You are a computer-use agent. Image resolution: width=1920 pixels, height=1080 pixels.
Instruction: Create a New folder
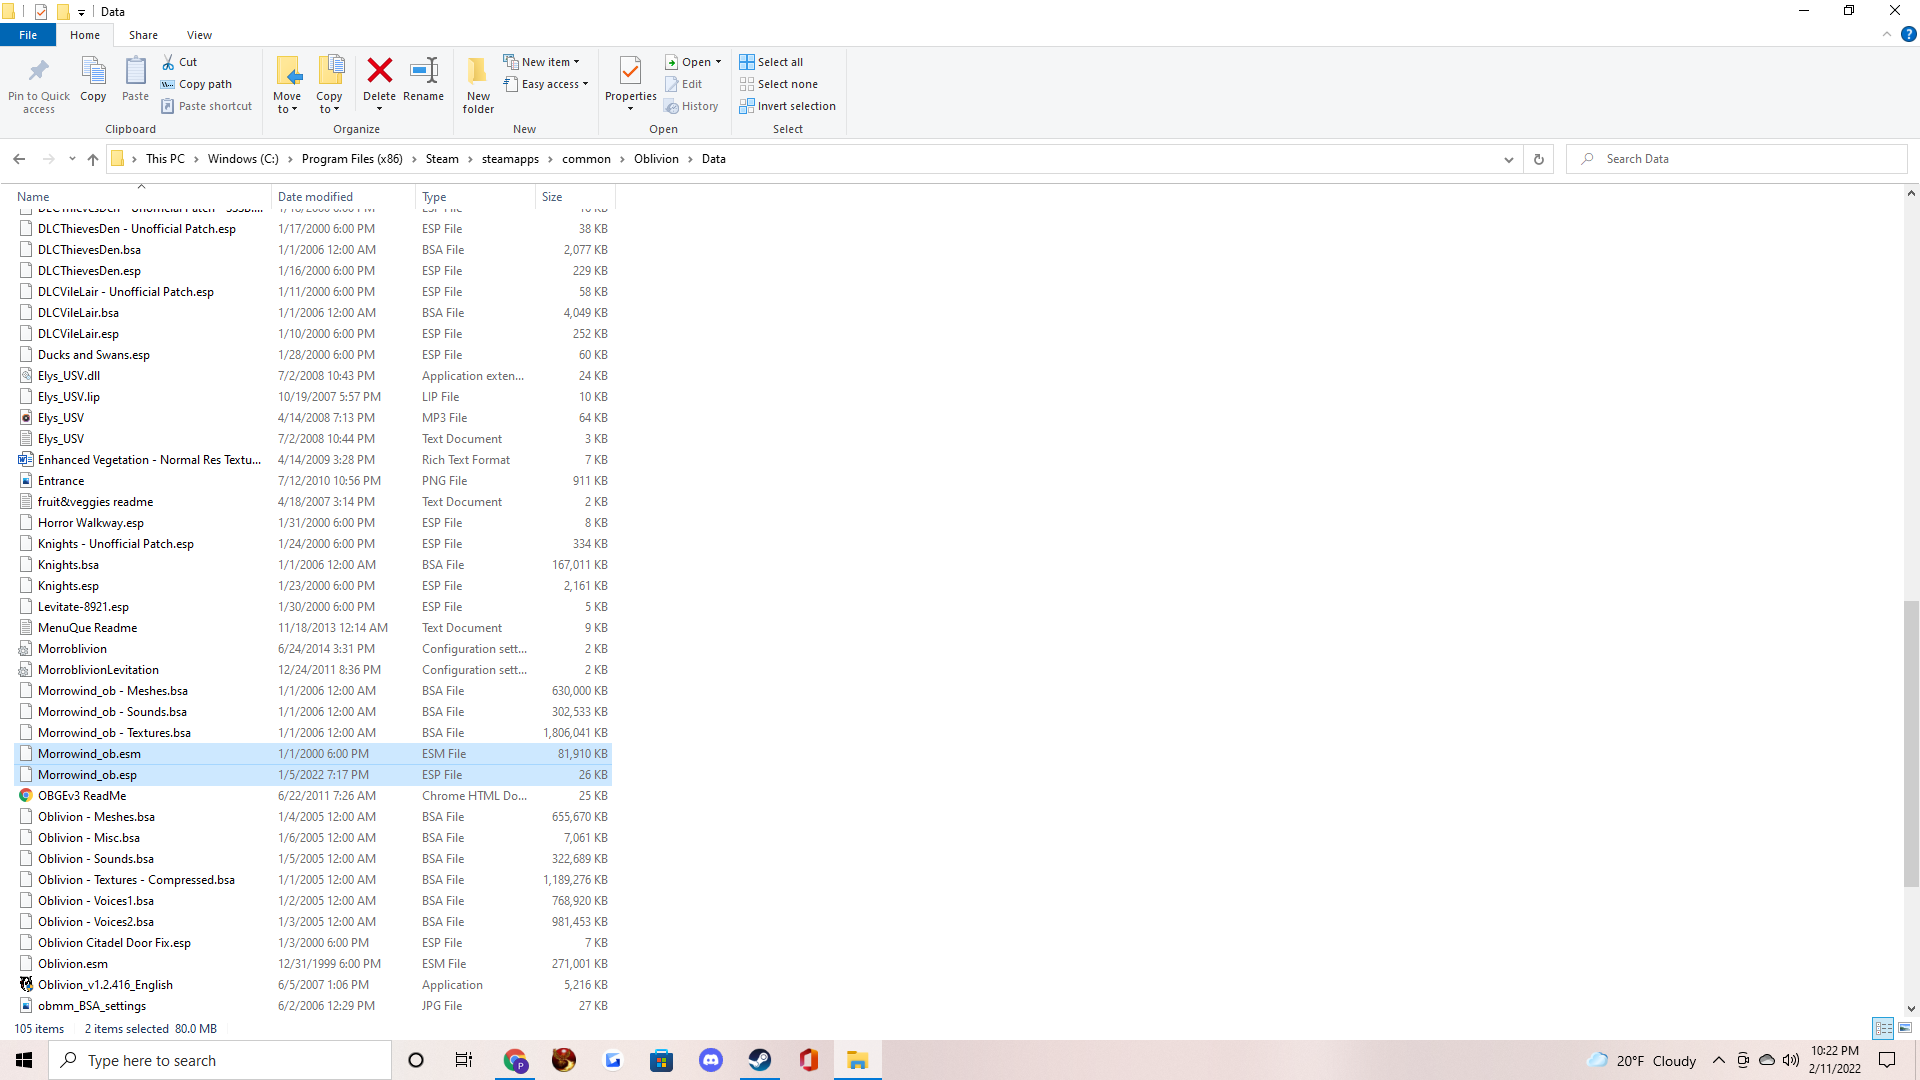click(478, 85)
